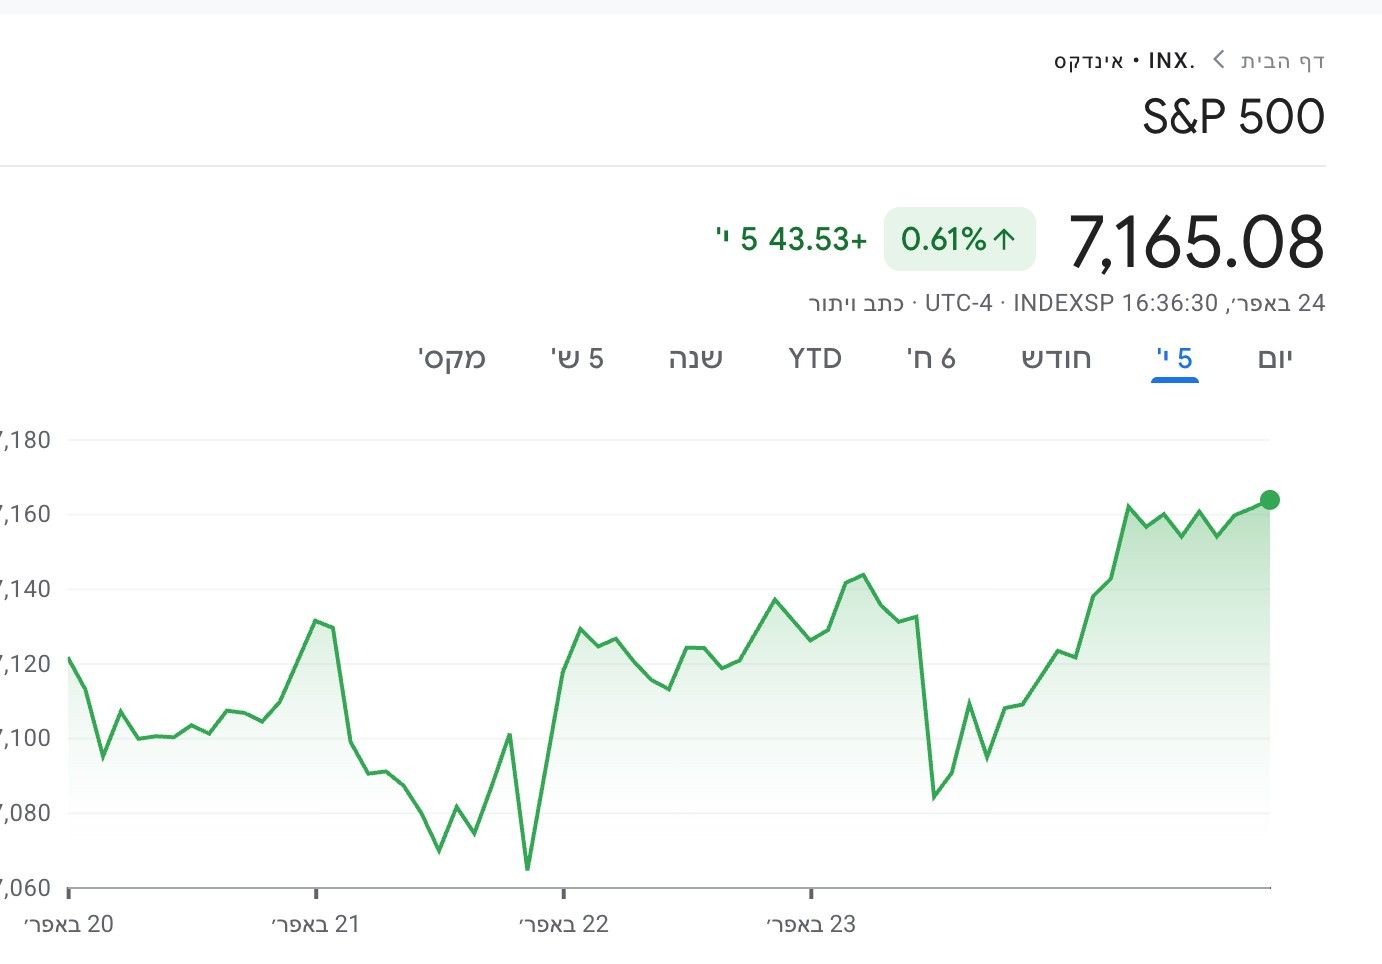Screen dimensions: 1382x964
Task: Click the 21 באפר׳ date axis label
Action: pyautogui.click(x=315, y=924)
